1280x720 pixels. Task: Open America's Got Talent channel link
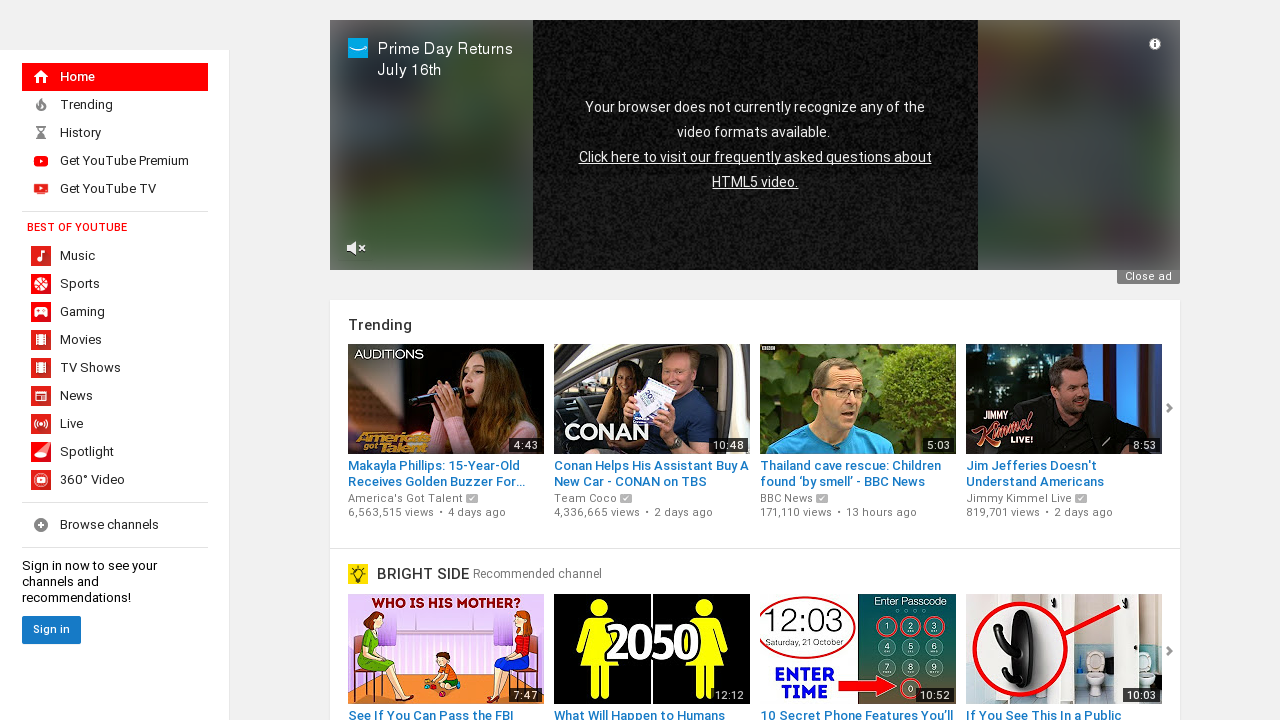405,498
